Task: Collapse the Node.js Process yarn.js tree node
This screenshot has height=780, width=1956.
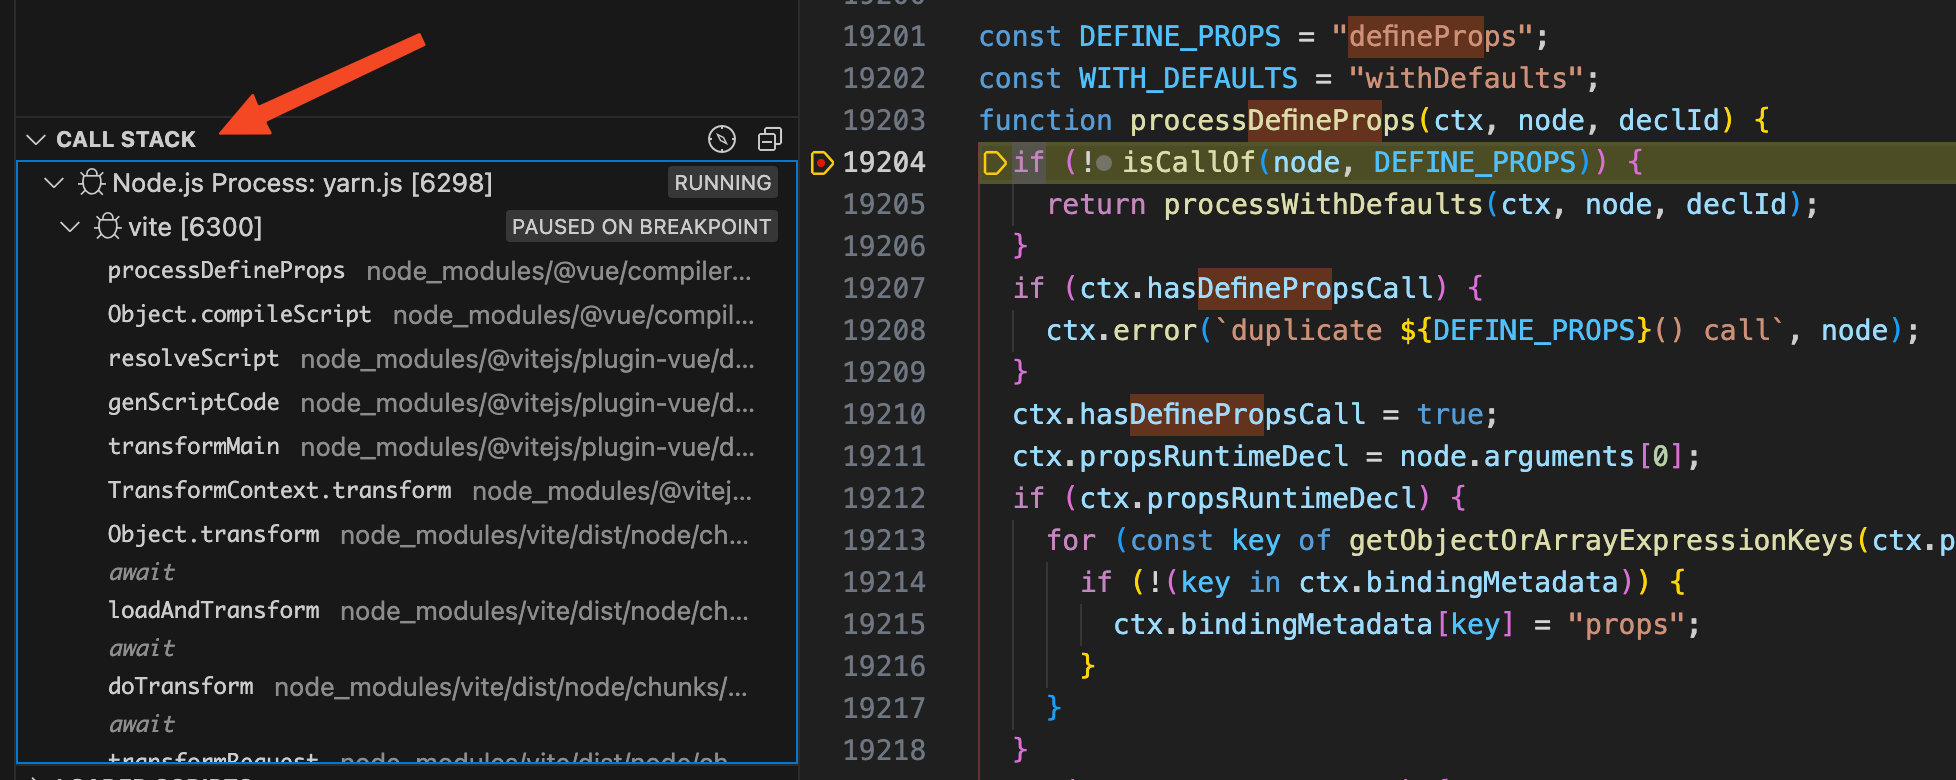Action: pyautogui.click(x=54, y=183)
